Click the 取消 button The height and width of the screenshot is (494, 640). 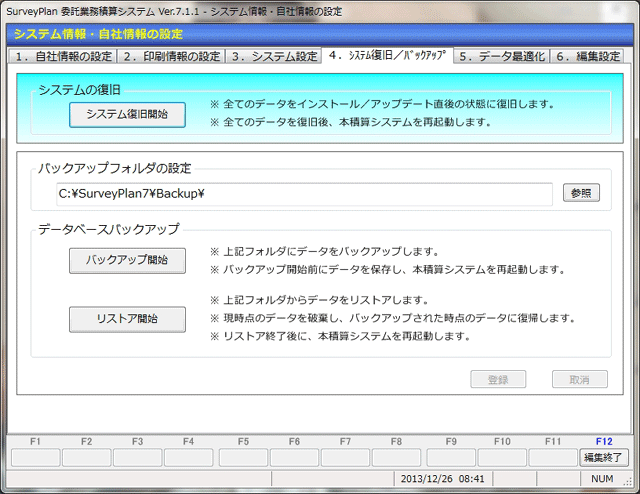click(580, 379)
